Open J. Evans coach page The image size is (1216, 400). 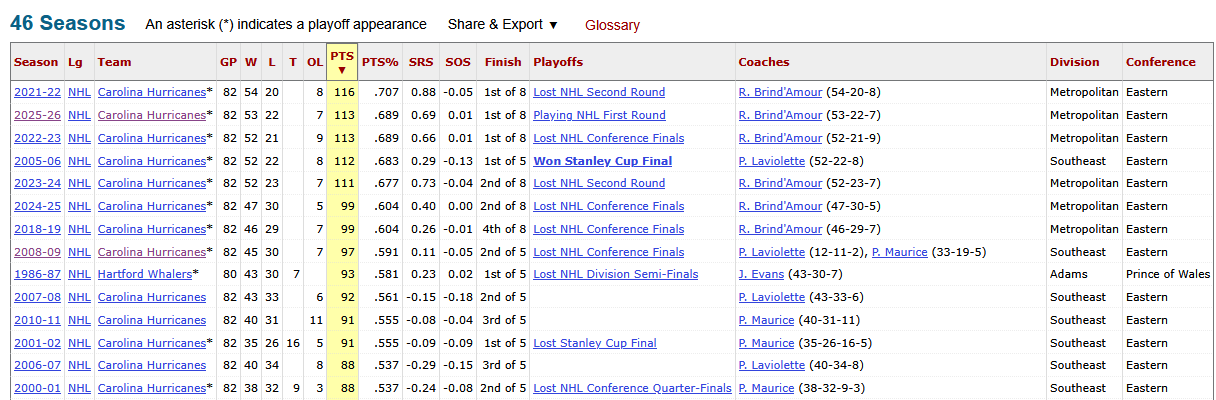(x=760, y=274)
